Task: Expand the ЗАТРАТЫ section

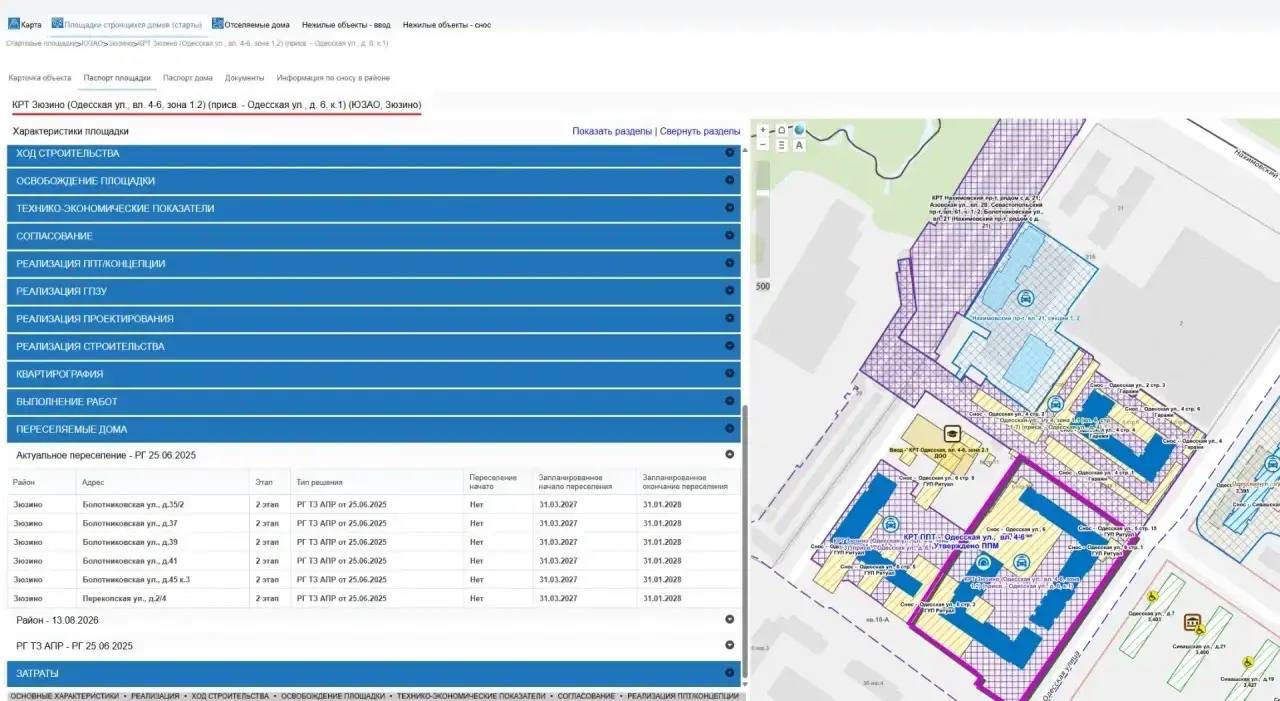Action: (374, 673)
